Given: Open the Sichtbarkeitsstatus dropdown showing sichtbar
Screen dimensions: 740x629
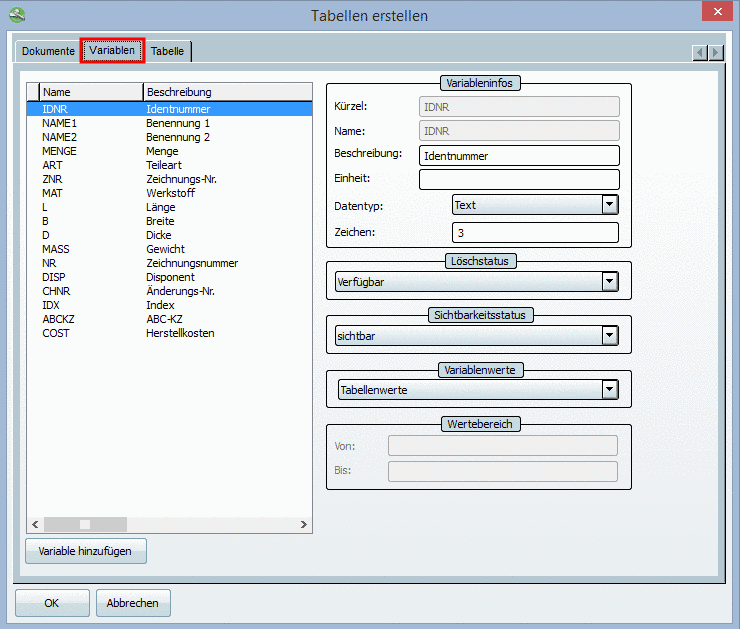Looking at the screenshot, I should tap(609, 335).
